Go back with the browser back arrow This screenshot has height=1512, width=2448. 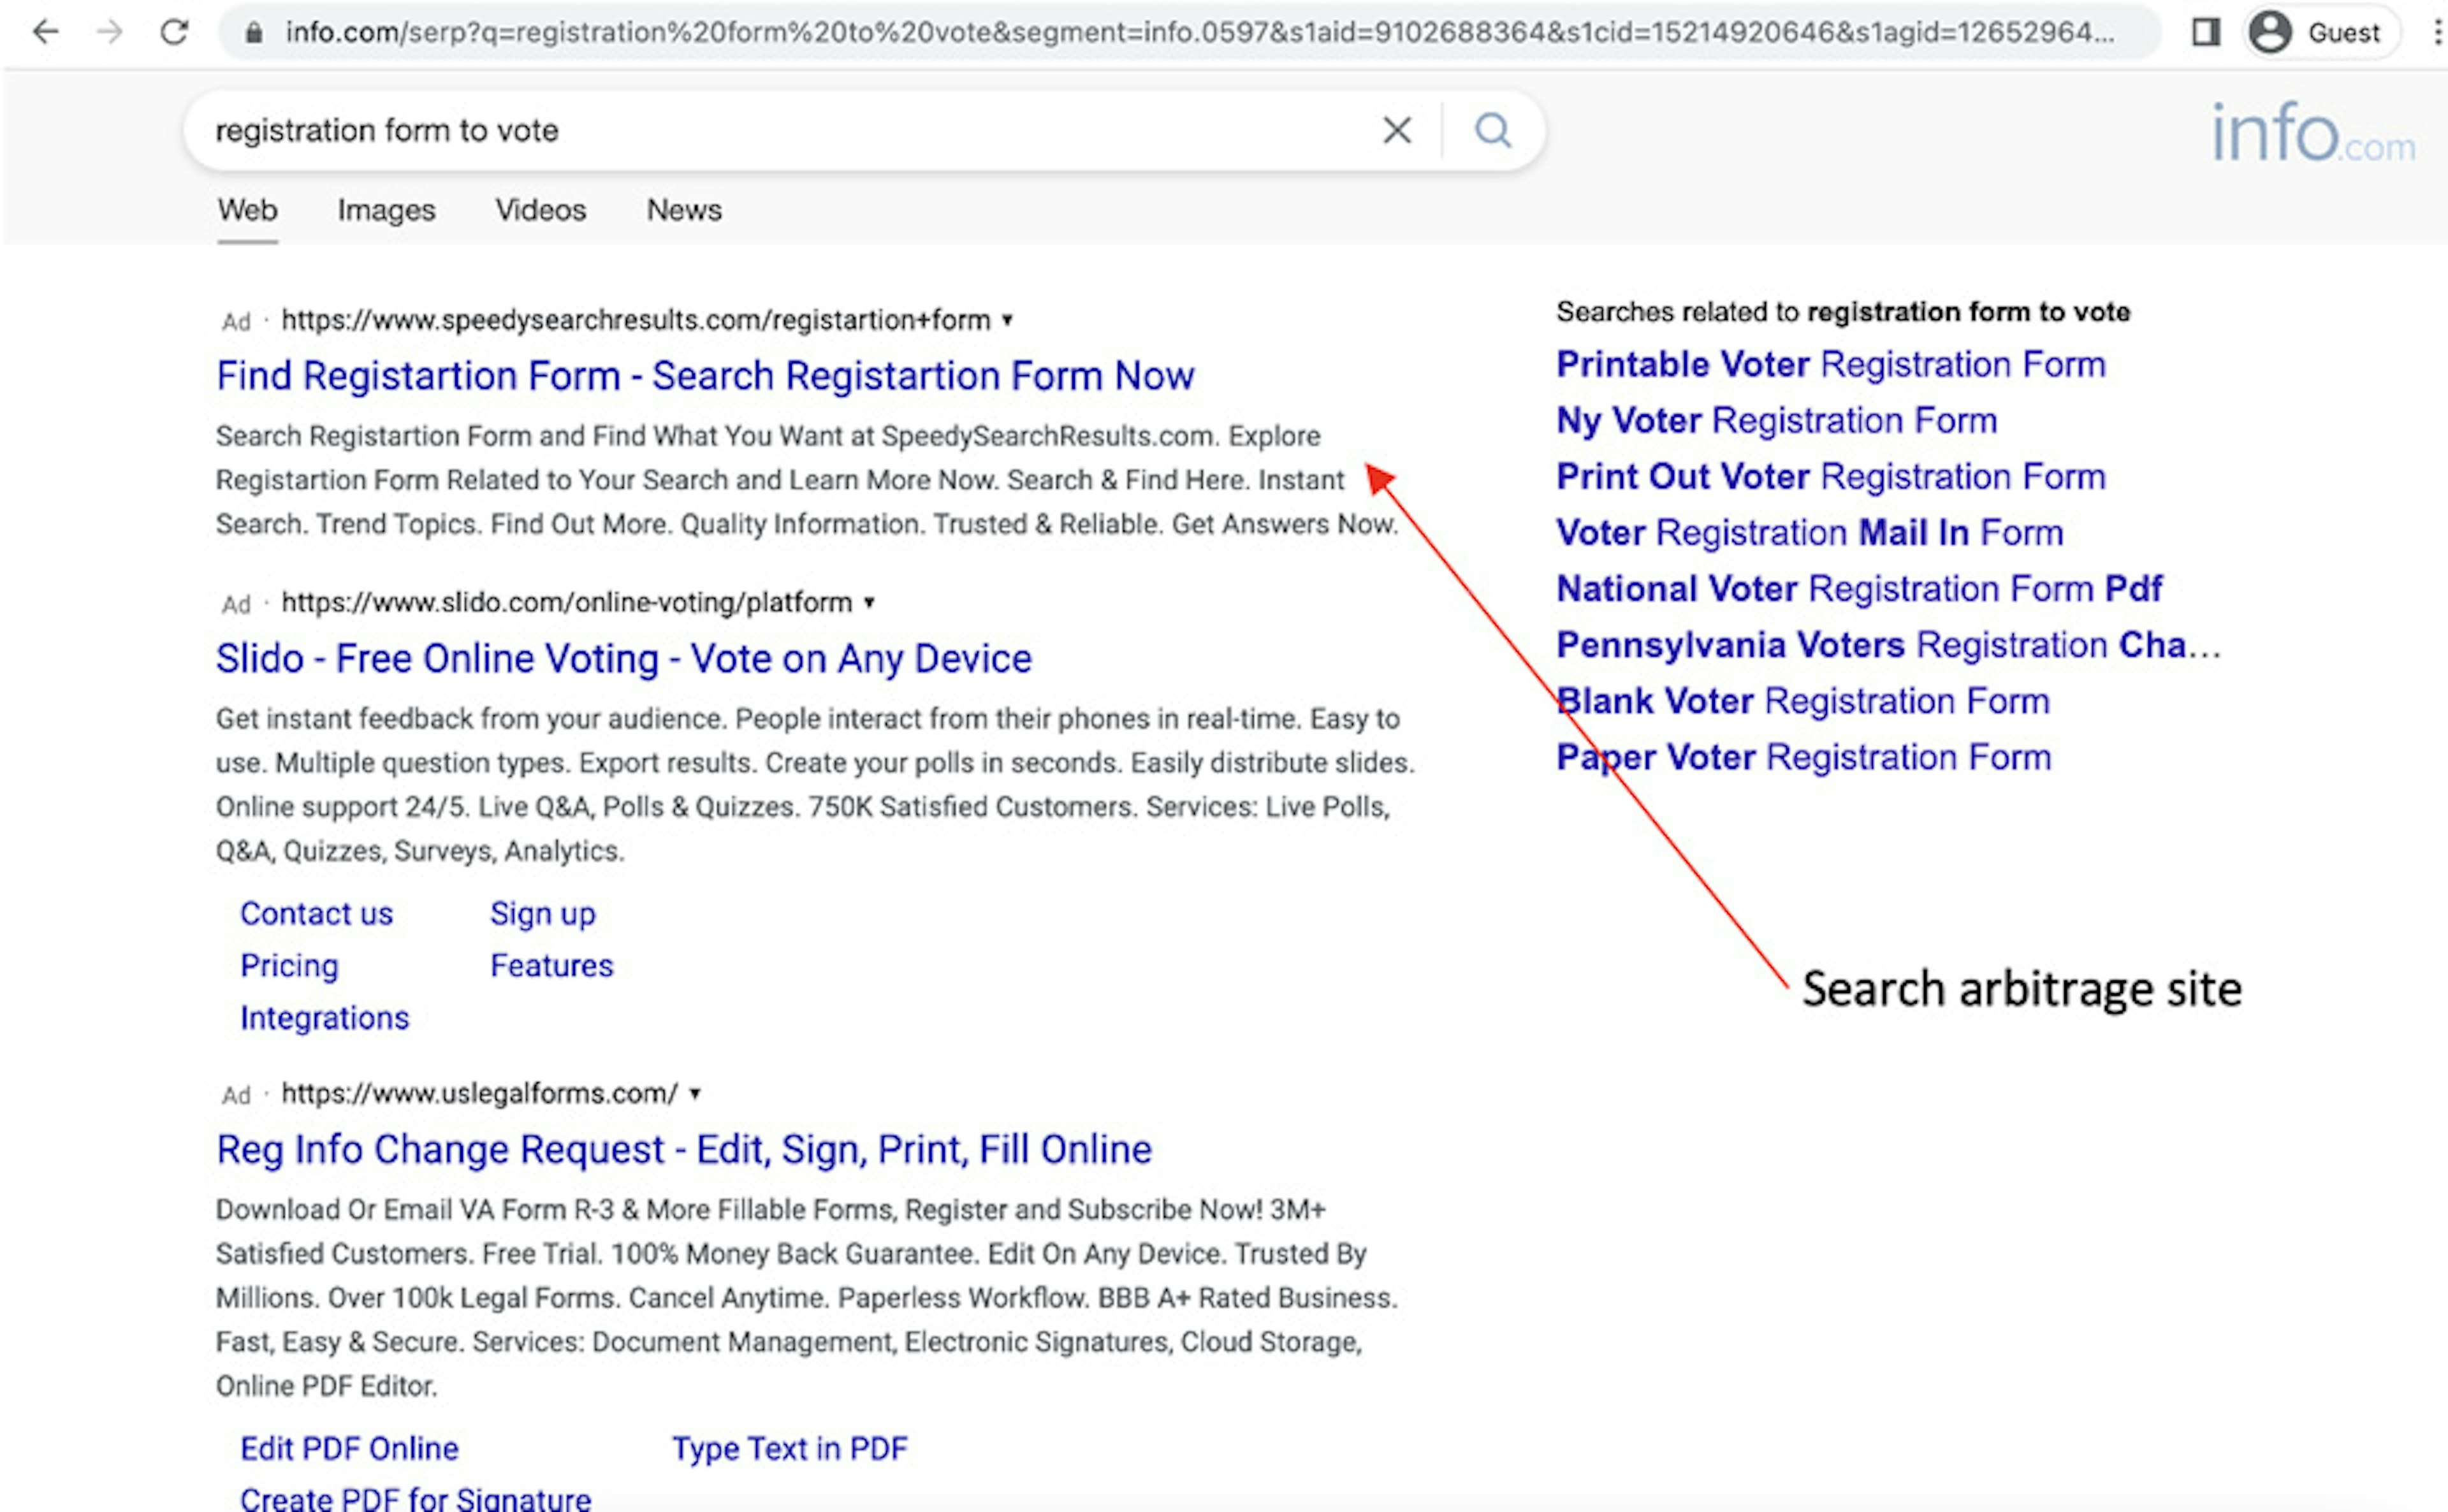pos(46,32)
